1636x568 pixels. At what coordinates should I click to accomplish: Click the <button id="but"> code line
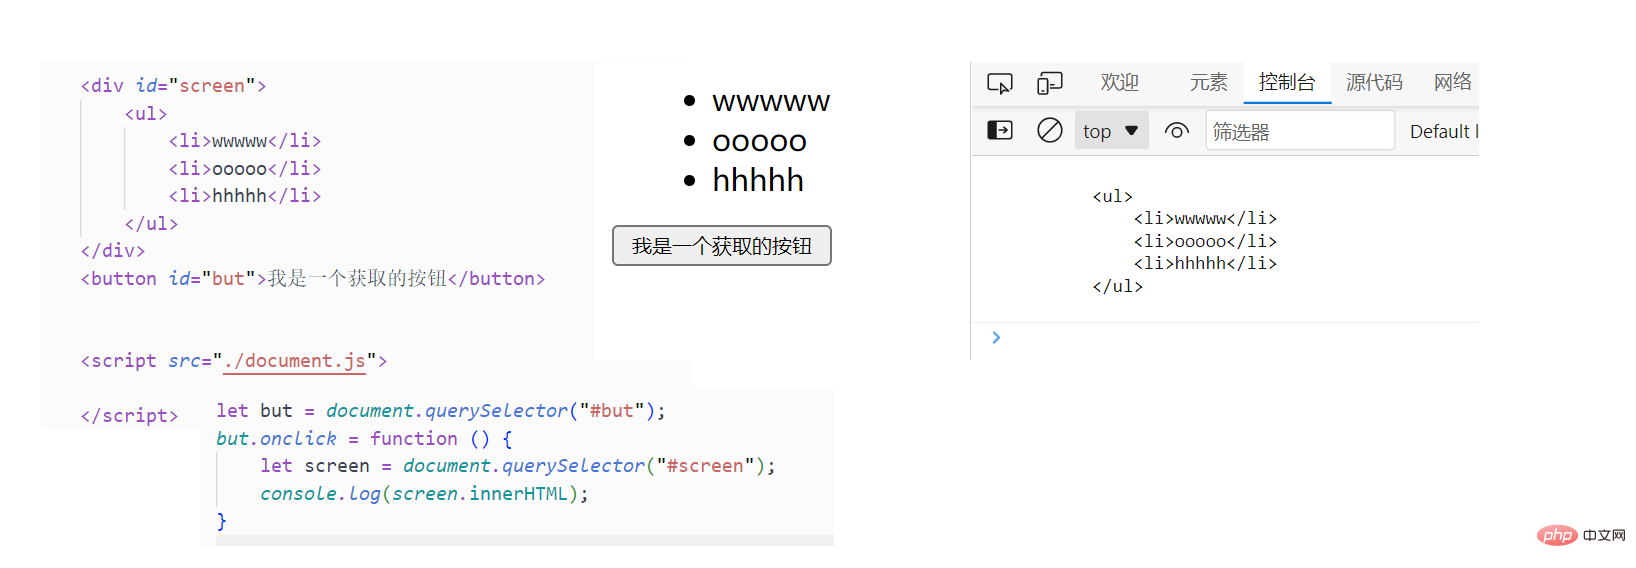(313, 279)
